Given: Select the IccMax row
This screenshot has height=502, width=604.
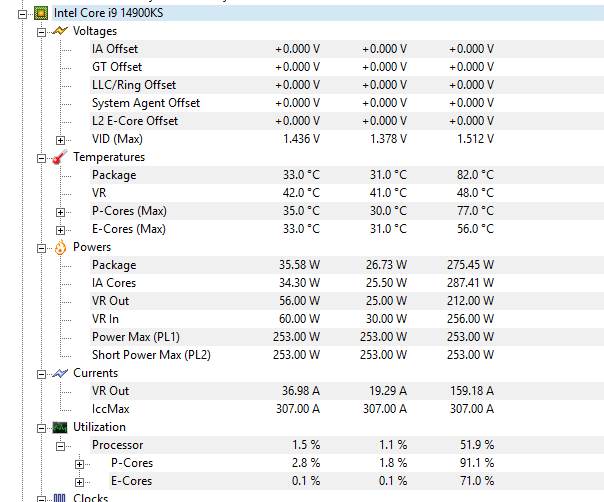Looking at the screenshot, I should 347,409.
